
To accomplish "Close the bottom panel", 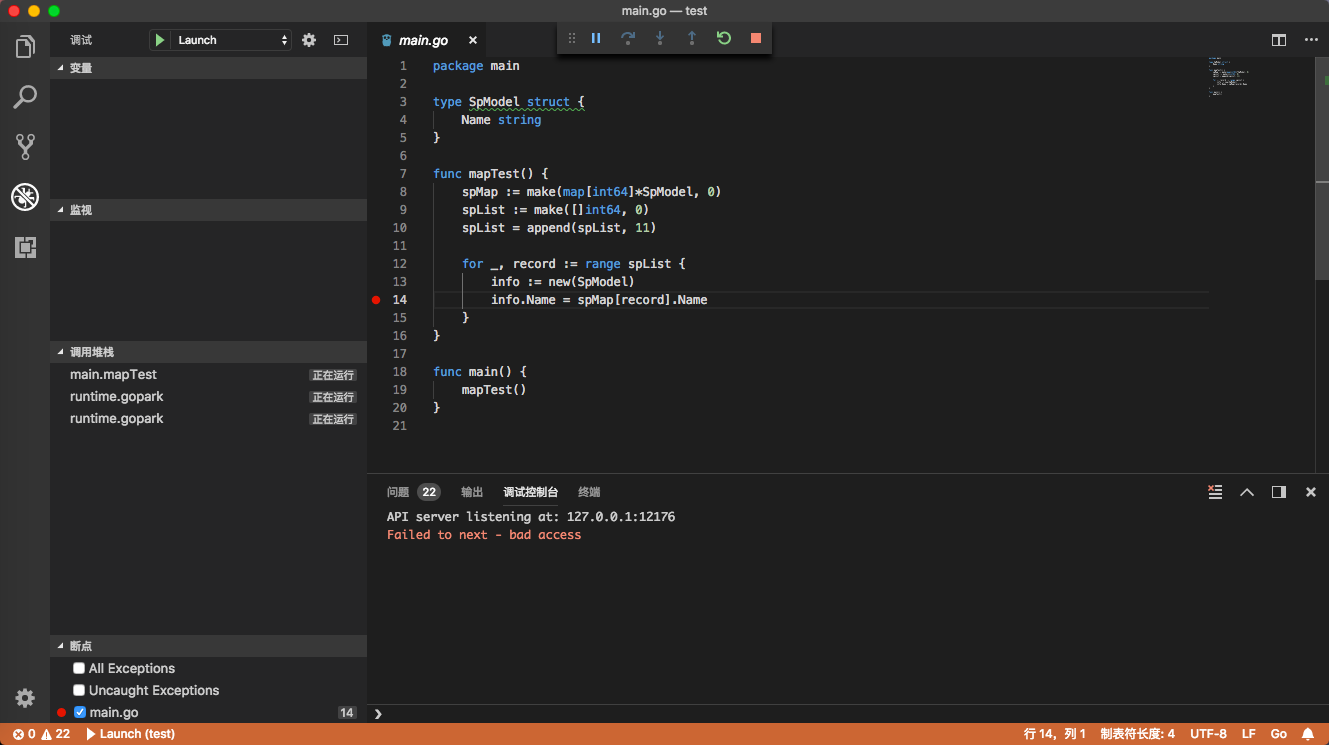I will point(1311,492).
